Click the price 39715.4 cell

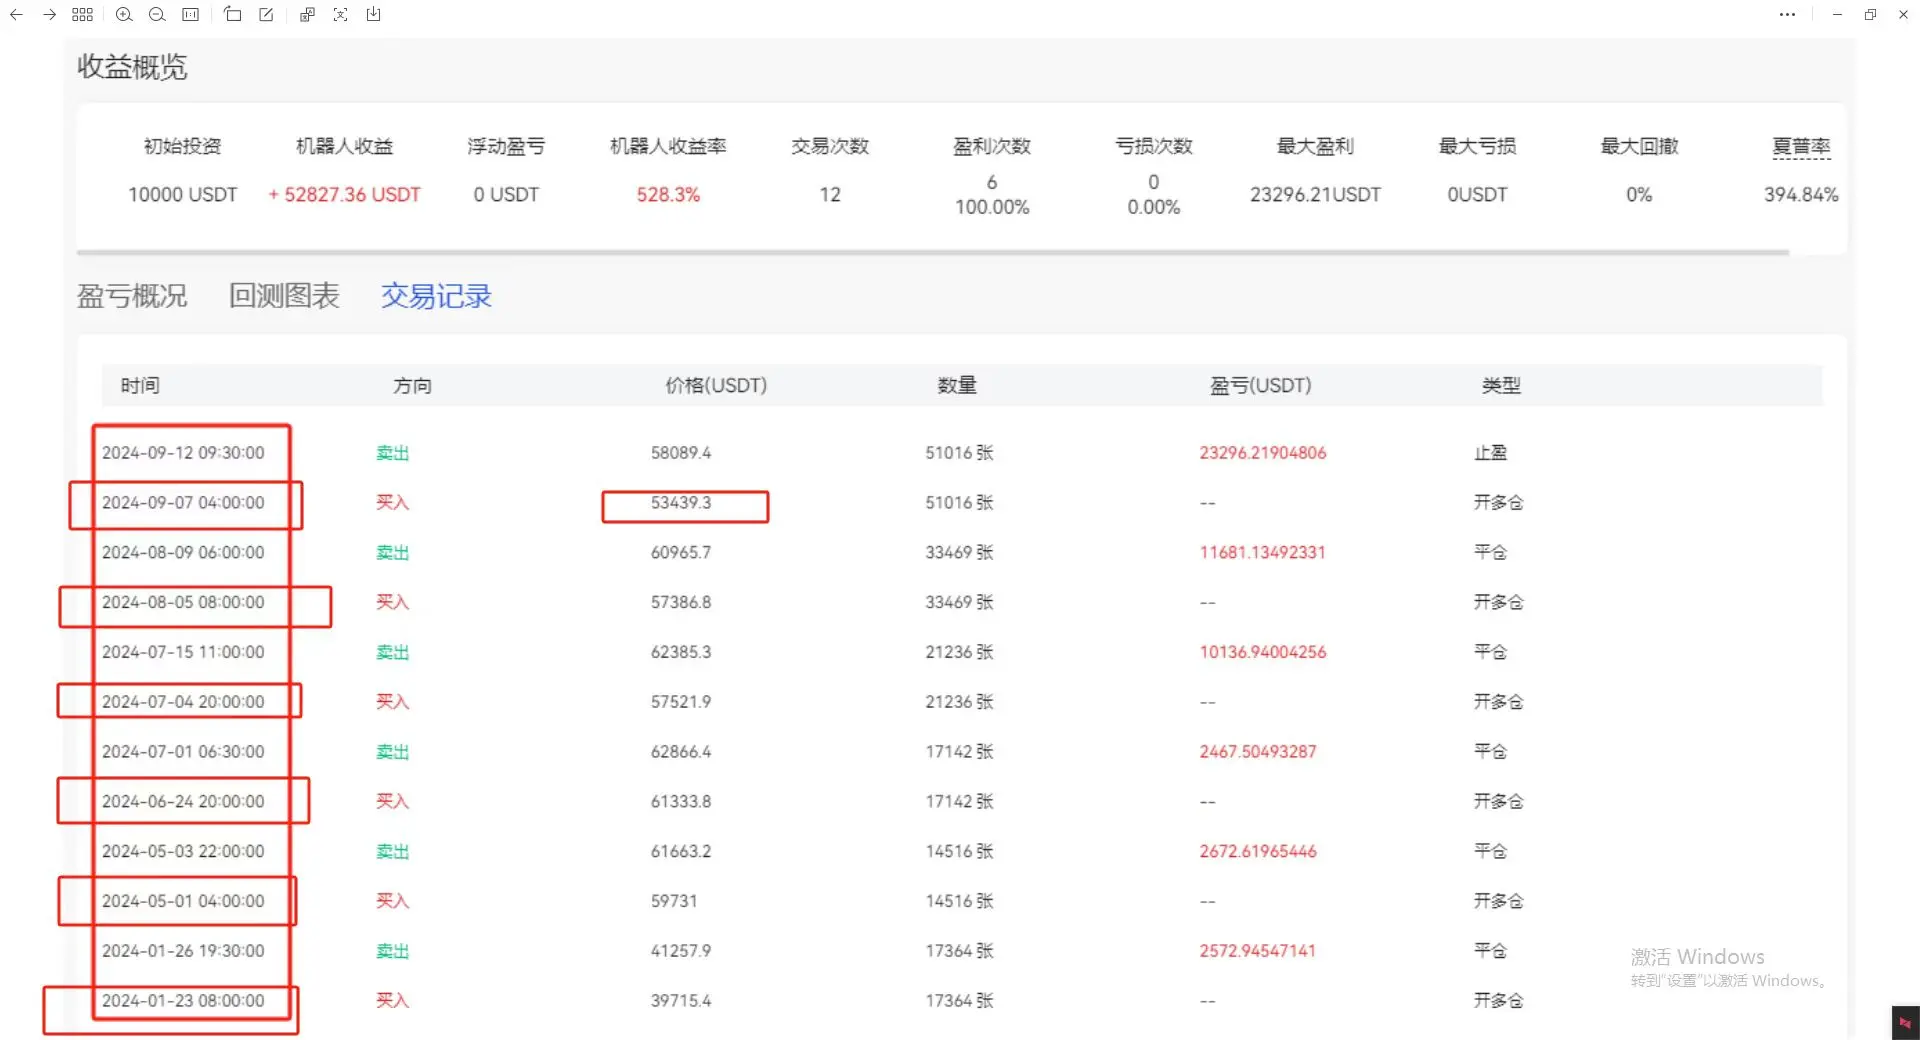tap(681, 1000)
